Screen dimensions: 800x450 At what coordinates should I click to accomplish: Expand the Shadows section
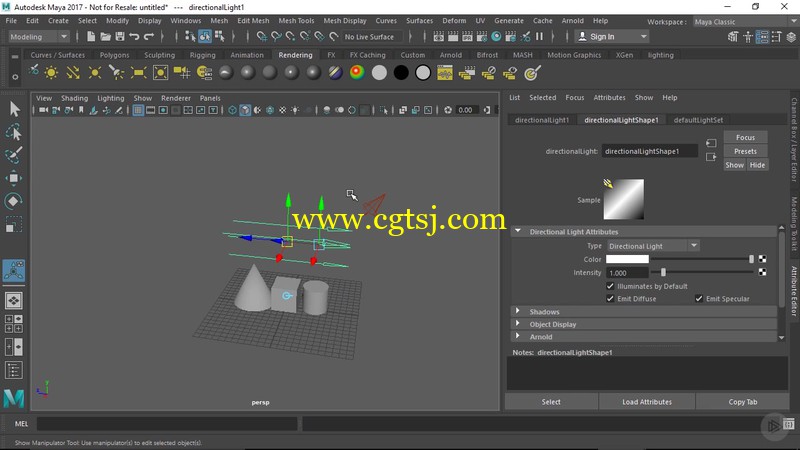tap(517, 311)
